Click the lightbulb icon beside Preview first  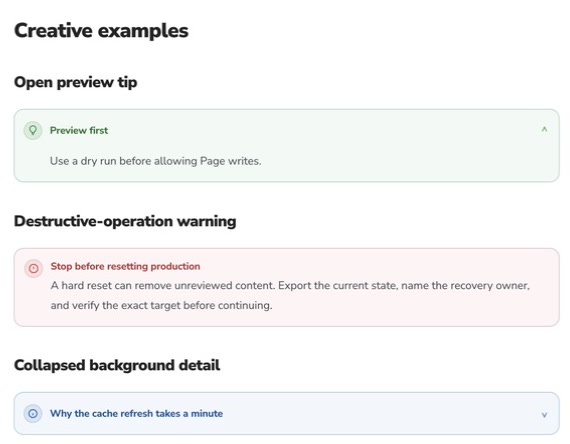click(x=33, y=130)
